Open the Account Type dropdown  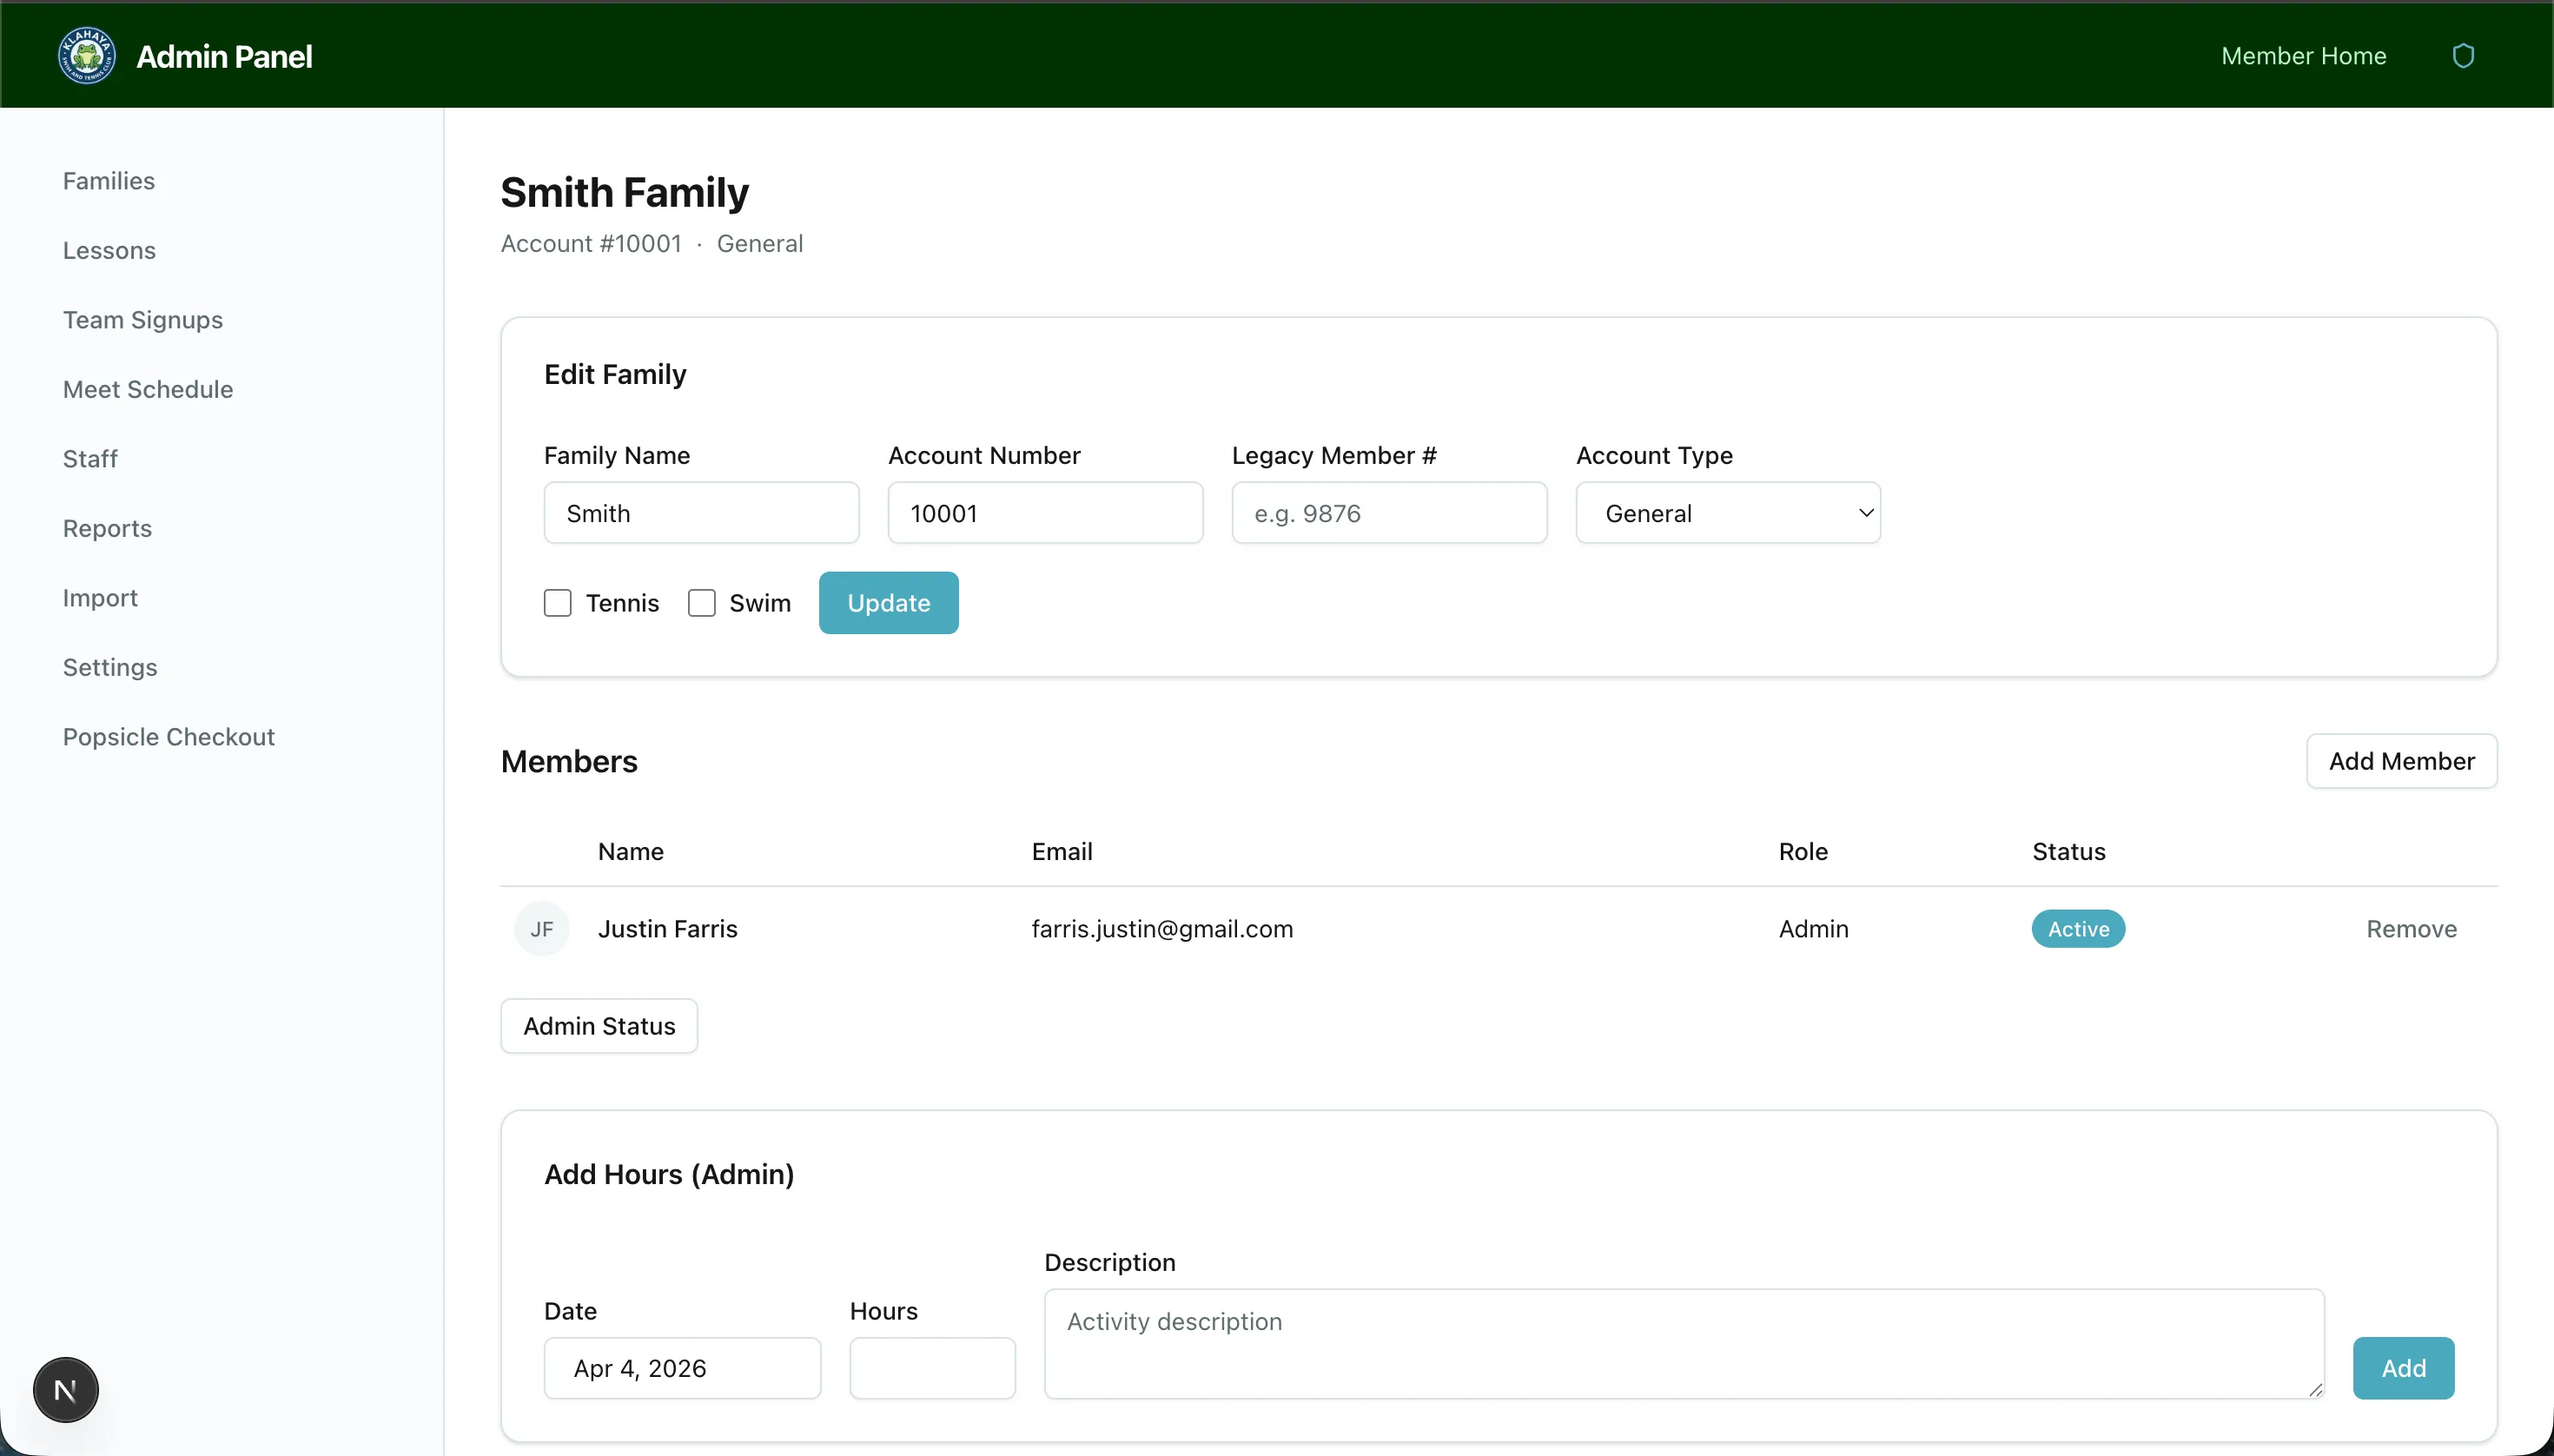click(x=1728, y=513)
